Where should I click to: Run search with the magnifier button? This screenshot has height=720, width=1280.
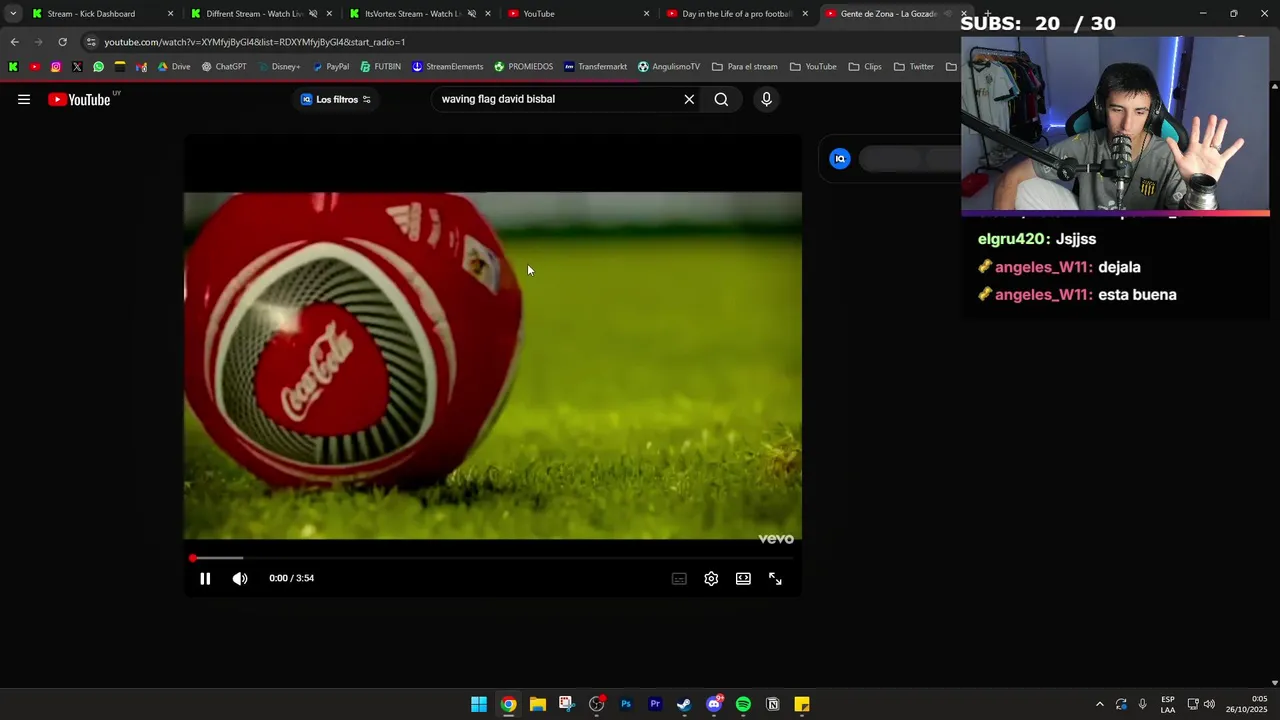[x=721, y=99]
